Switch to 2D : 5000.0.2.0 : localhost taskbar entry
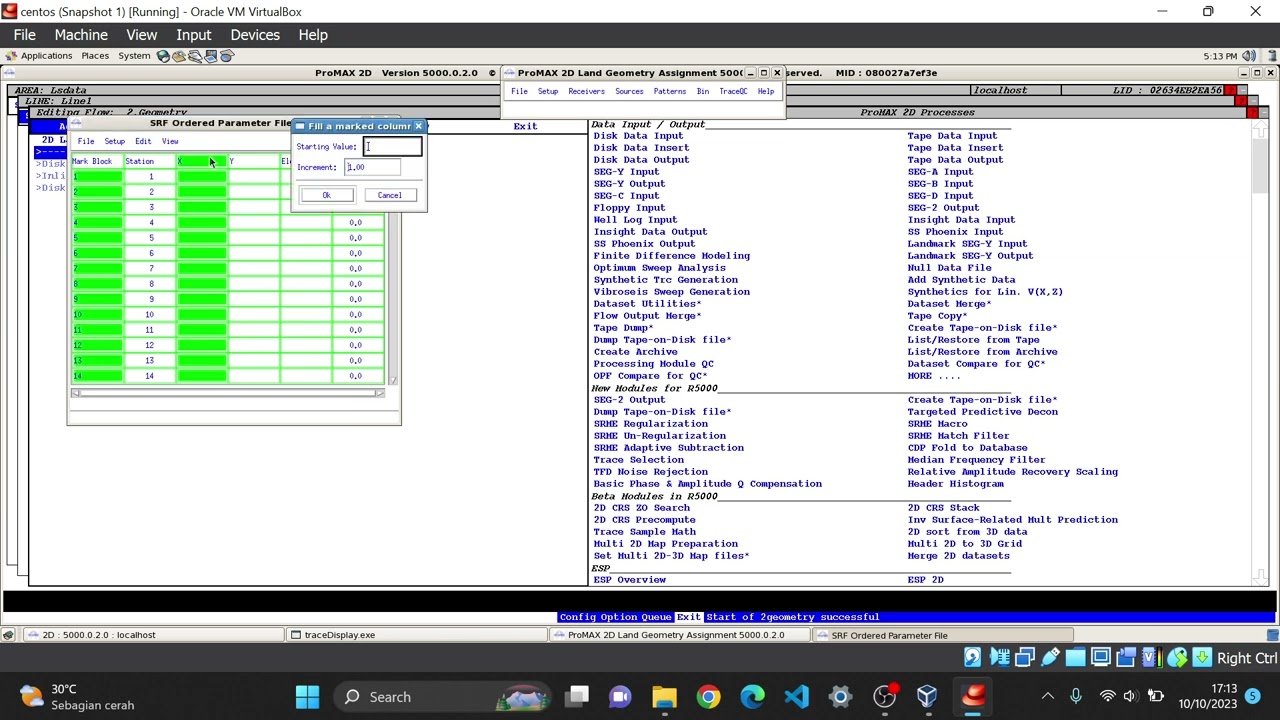The width and height of the screenshot is (1280, 720). (155, 635)
